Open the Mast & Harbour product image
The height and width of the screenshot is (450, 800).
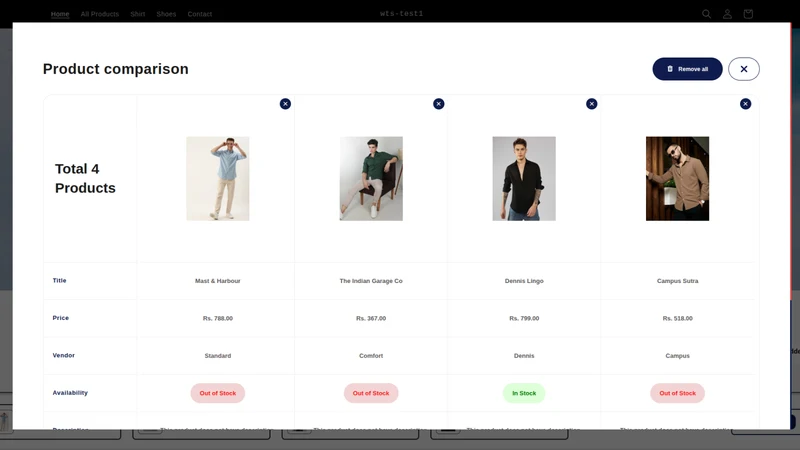[218, 179]
